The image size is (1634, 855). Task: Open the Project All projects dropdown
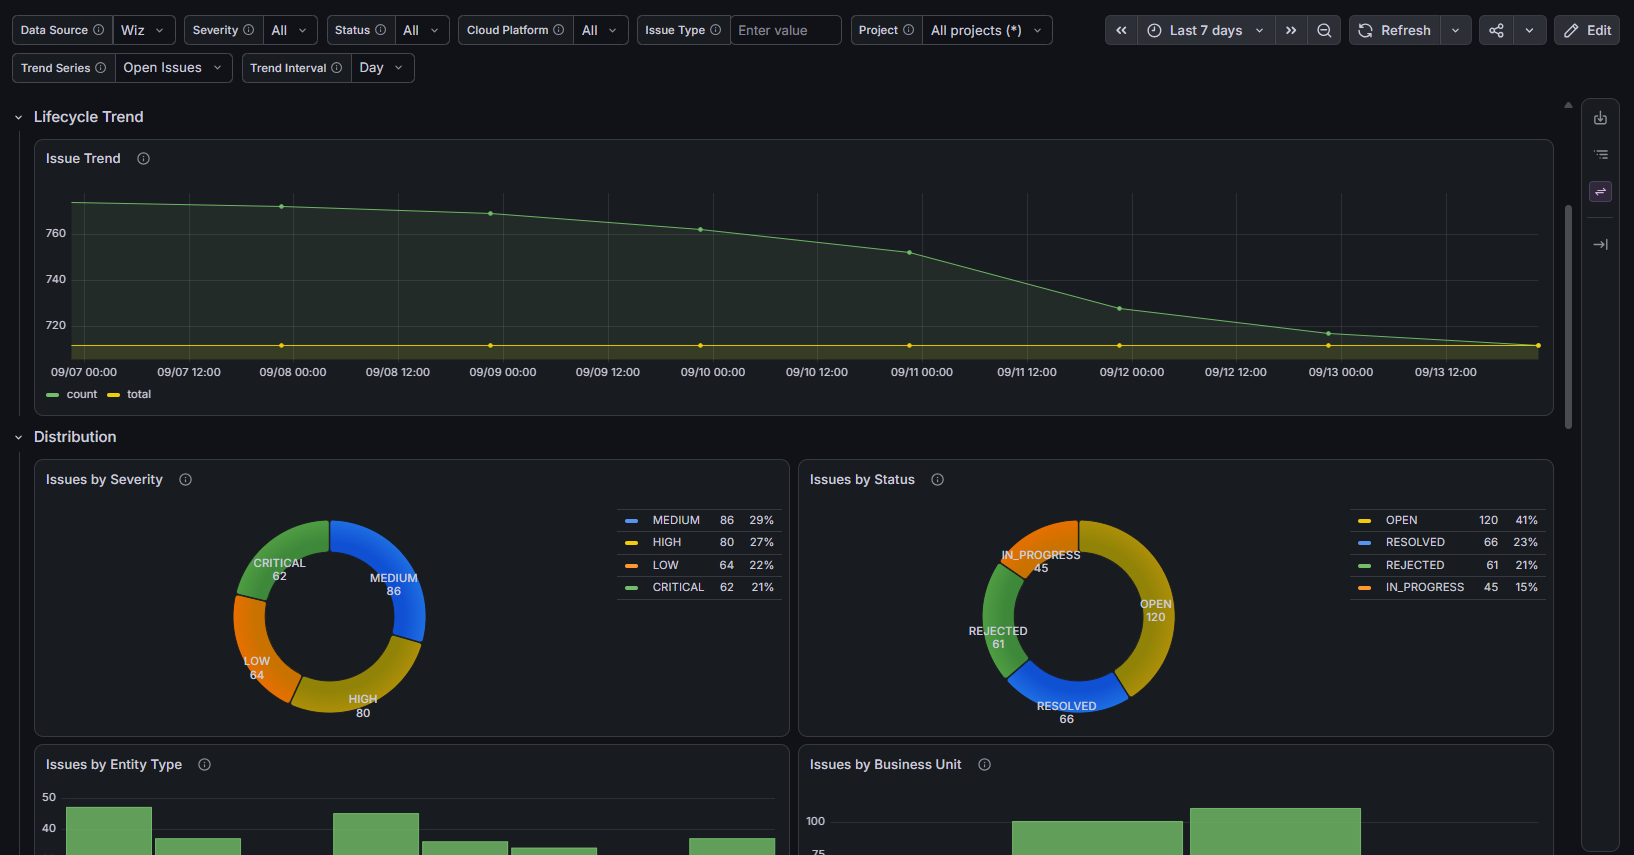pos(987,30)
